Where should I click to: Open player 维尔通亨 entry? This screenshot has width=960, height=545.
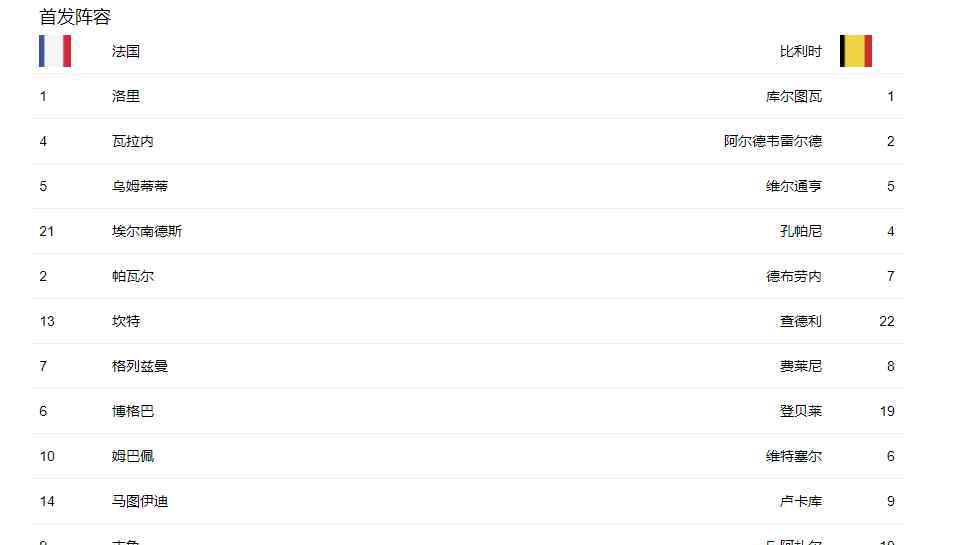click(793, 187)
